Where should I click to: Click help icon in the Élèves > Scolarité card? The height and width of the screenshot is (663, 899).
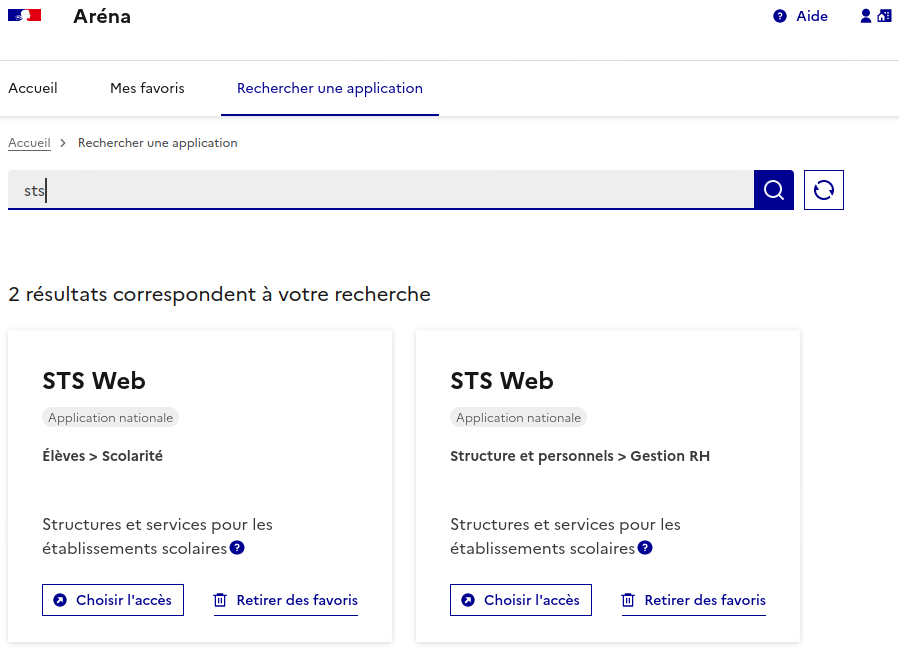coord(237,548)
